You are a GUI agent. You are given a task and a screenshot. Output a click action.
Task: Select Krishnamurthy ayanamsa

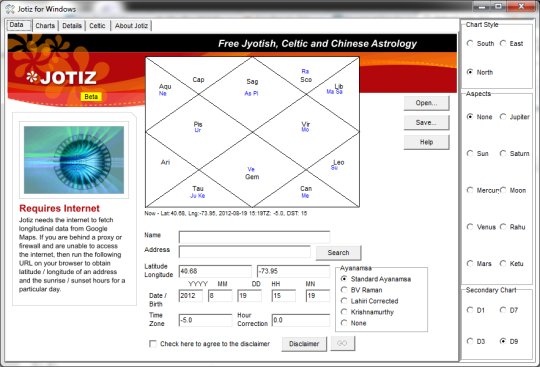[x=367, y=312]
